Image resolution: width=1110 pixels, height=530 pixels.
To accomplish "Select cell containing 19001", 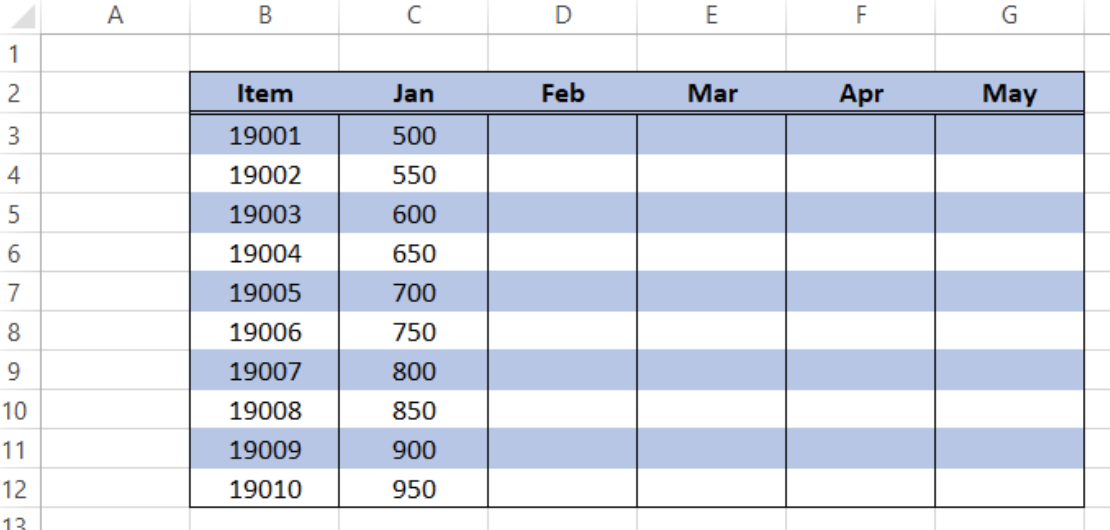I will tap(264, 134).
